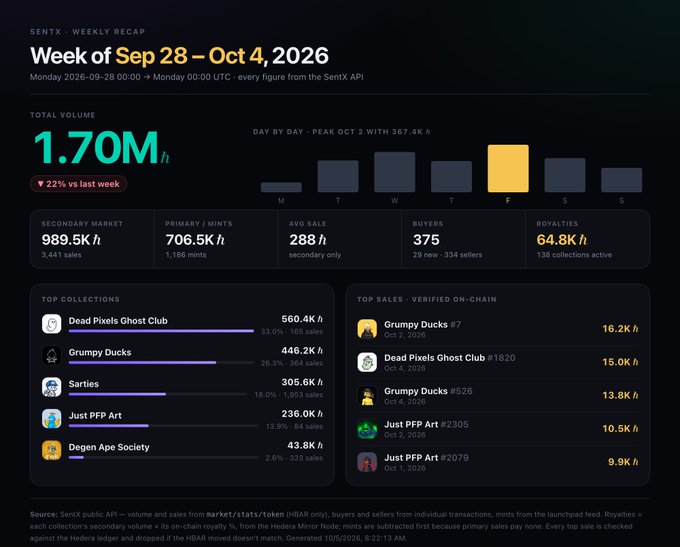Image resolution: width=680 pixels, height=547 pixels.
Task: Click the 'Grumpy Ducks #526' sale title
Action: pyautogui.click(x=428, y=391)
